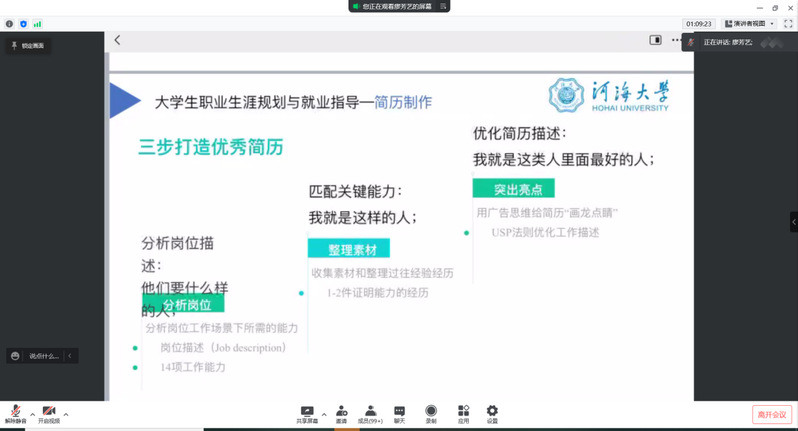
Task: Click the 邀请 invite icon
Action: click(x=342, y=413)
